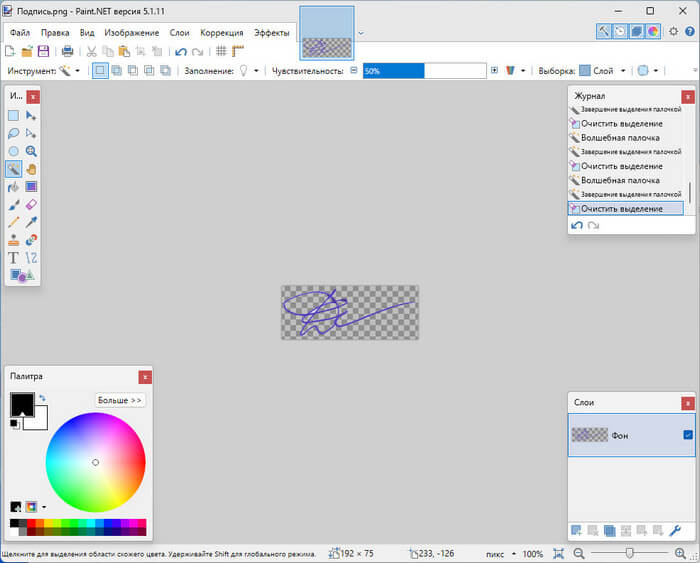The image size is (700, 563).
Task: Click the Open folder icon in toolbar
Action: (x=27, y=51)
